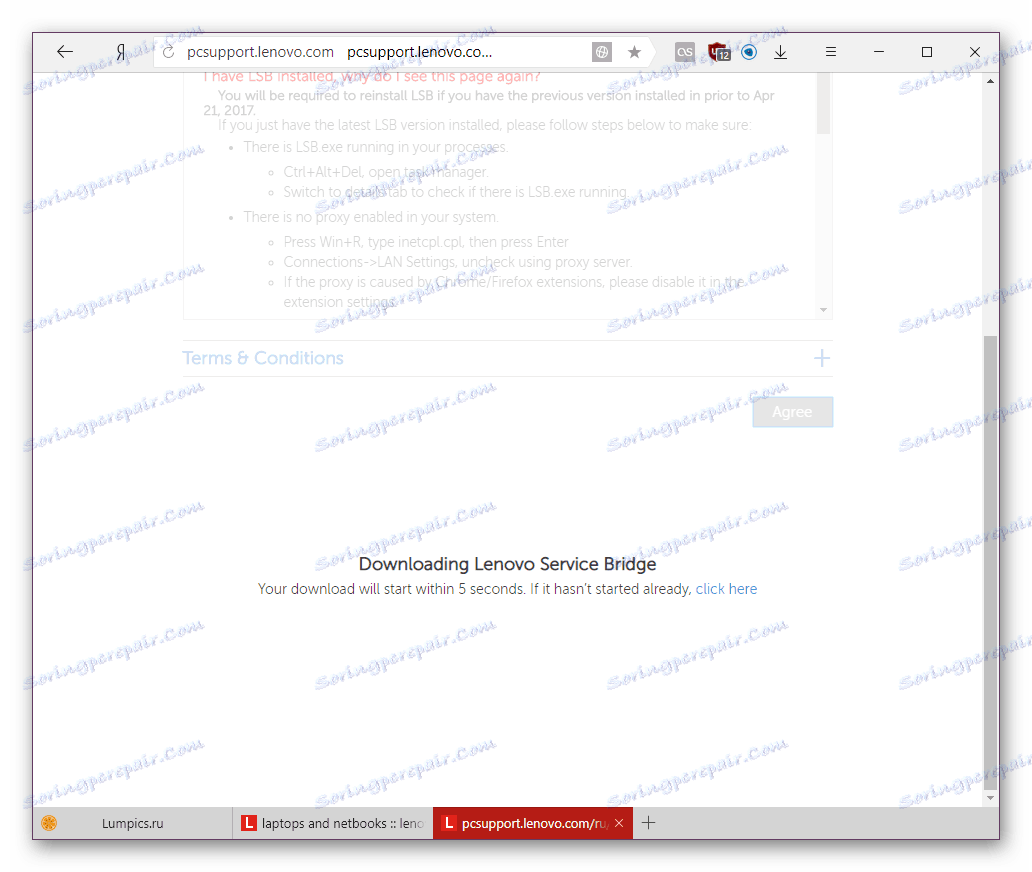Open the browser hamburger menu
Image resolution: width=1032 pixels, height=872 pixels.
tap(830, 51)
